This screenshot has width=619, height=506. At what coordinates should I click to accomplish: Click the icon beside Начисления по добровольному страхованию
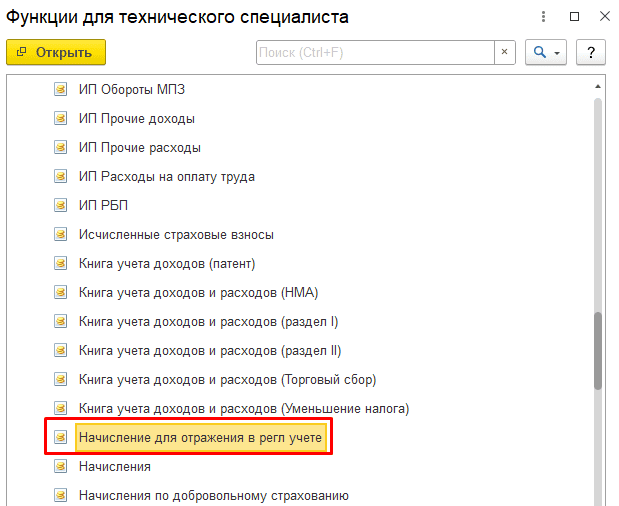(60, 496)
